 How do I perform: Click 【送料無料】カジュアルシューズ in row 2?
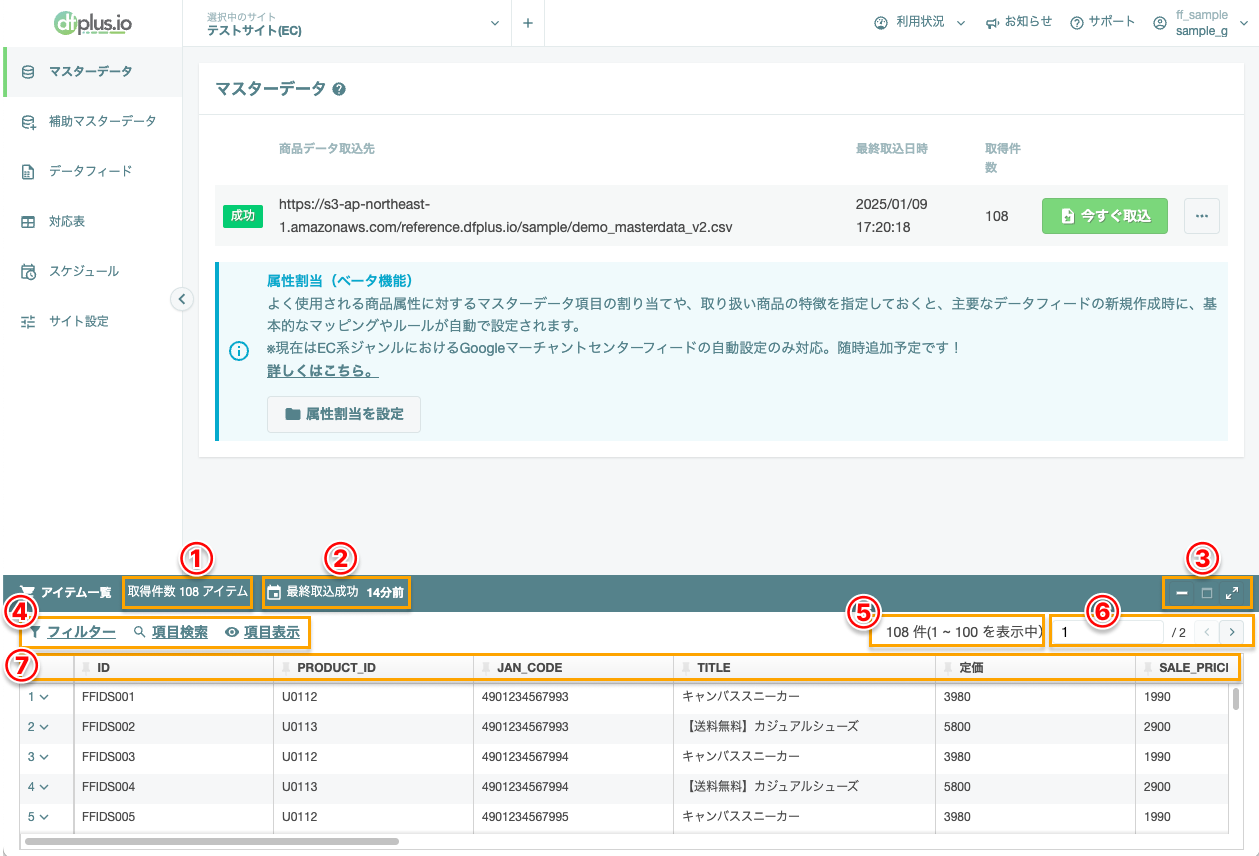coord(771,726)
